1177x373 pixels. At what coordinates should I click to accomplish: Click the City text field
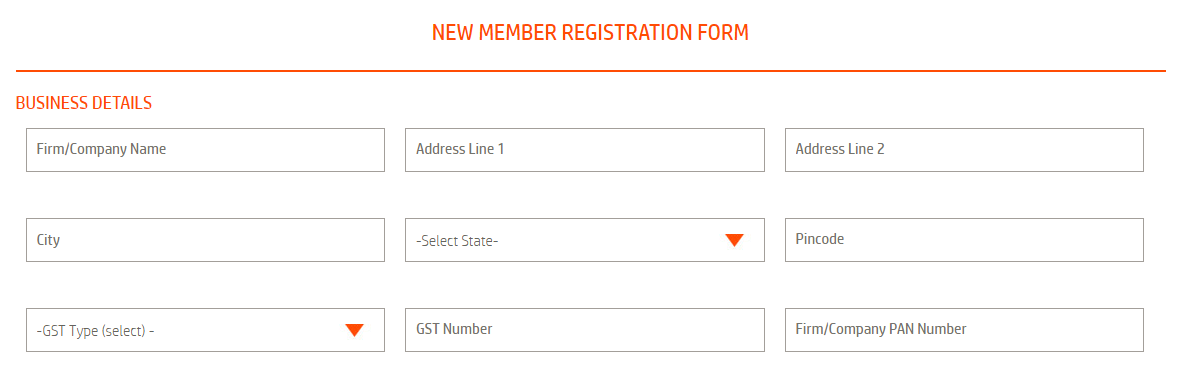point(205,240)
